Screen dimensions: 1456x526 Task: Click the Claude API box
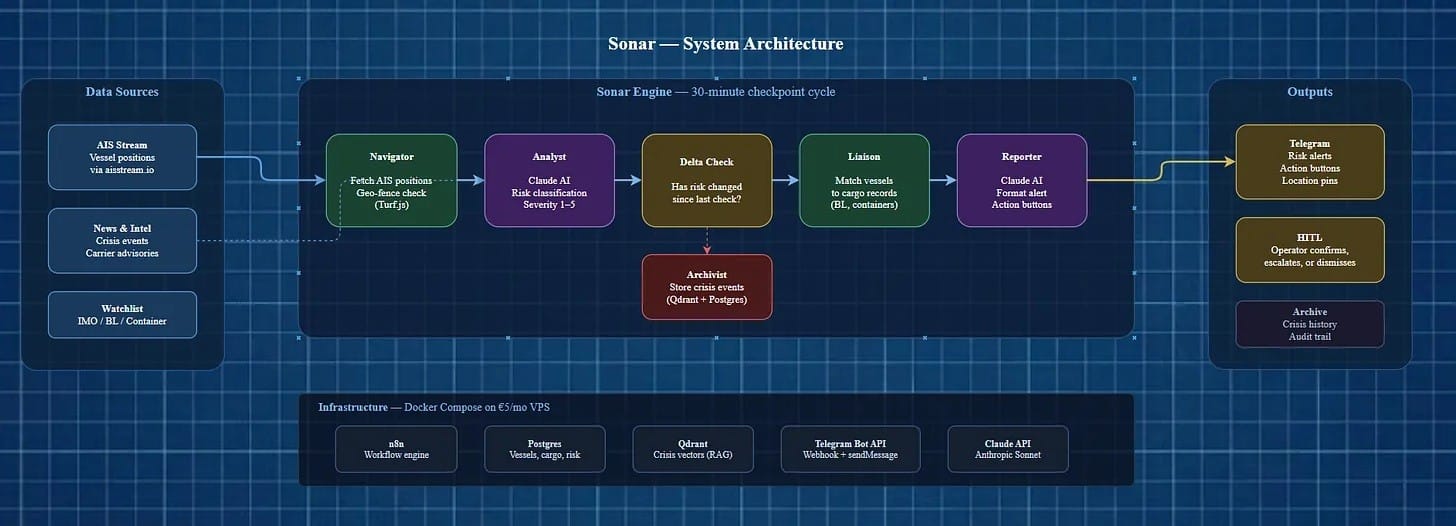click(1008, 449)
